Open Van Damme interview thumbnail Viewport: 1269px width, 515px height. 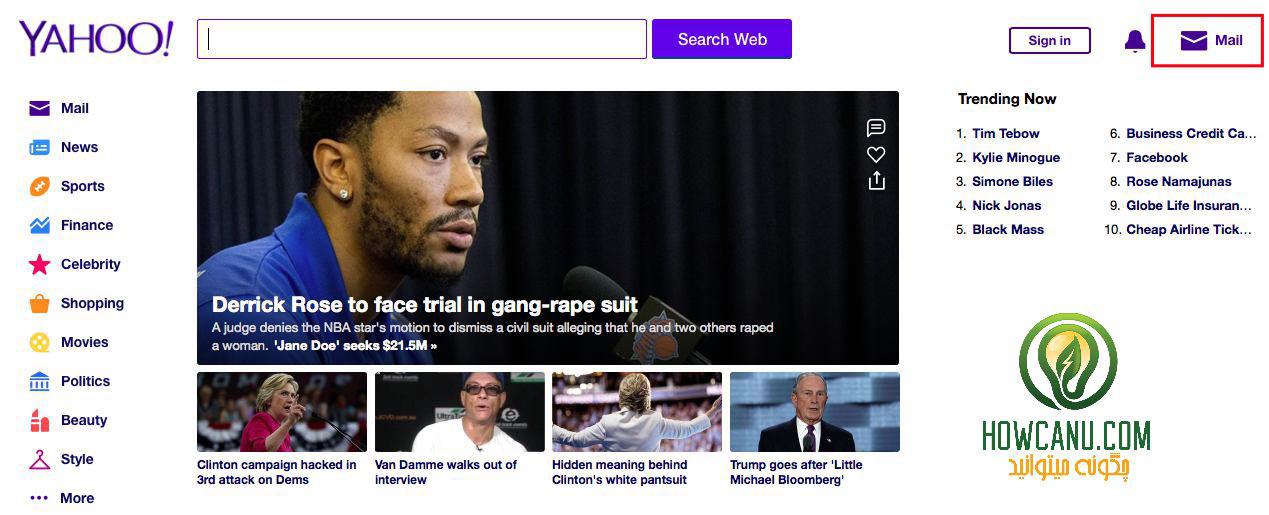[460, 412]
